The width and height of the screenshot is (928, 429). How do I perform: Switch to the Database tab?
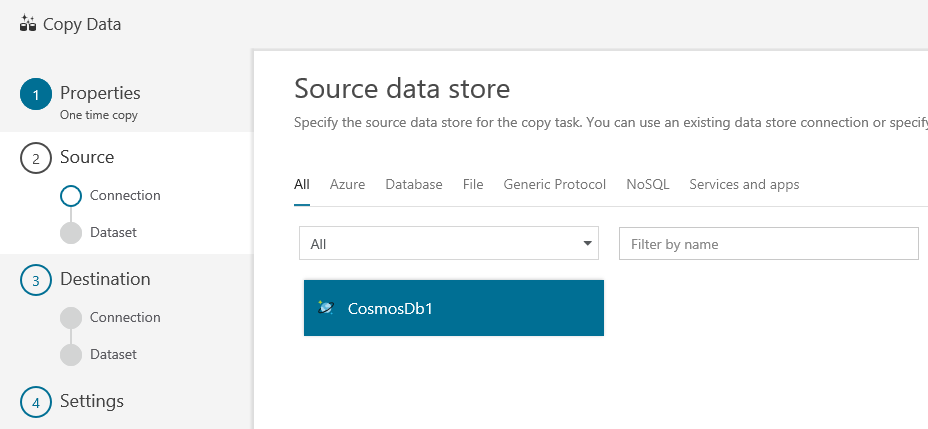tap(414, 185)
